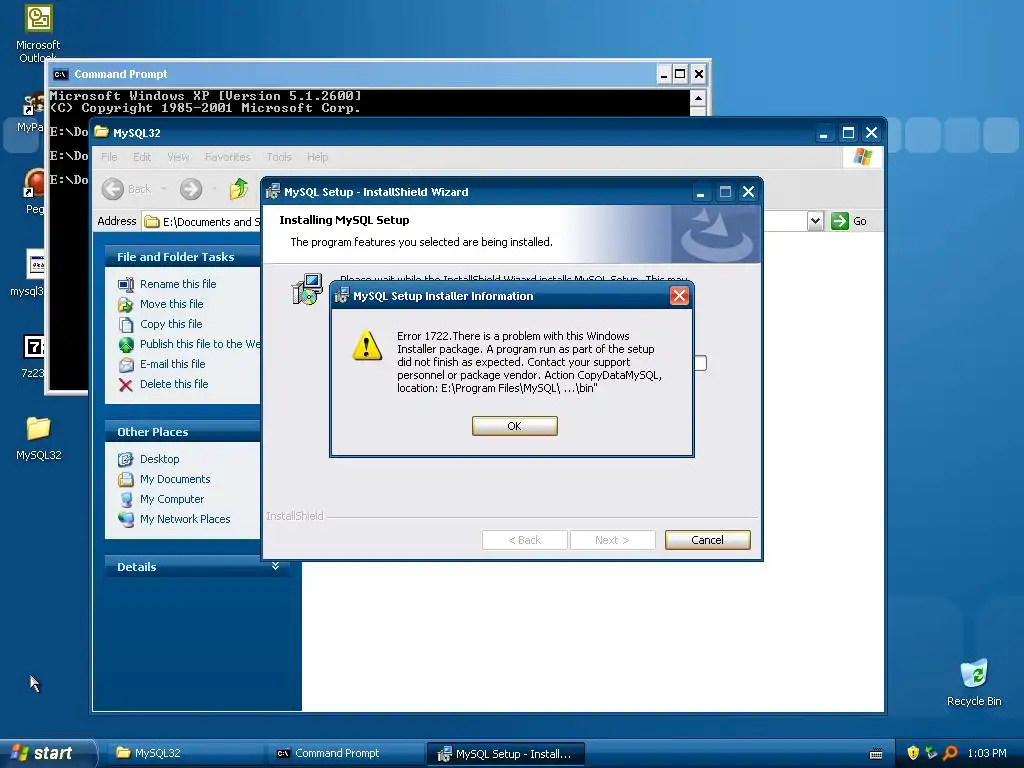The width and height of the screenshot is (1024, 768).
Task: Open the File menu in MySQL32 window
Action: point(109,157)
